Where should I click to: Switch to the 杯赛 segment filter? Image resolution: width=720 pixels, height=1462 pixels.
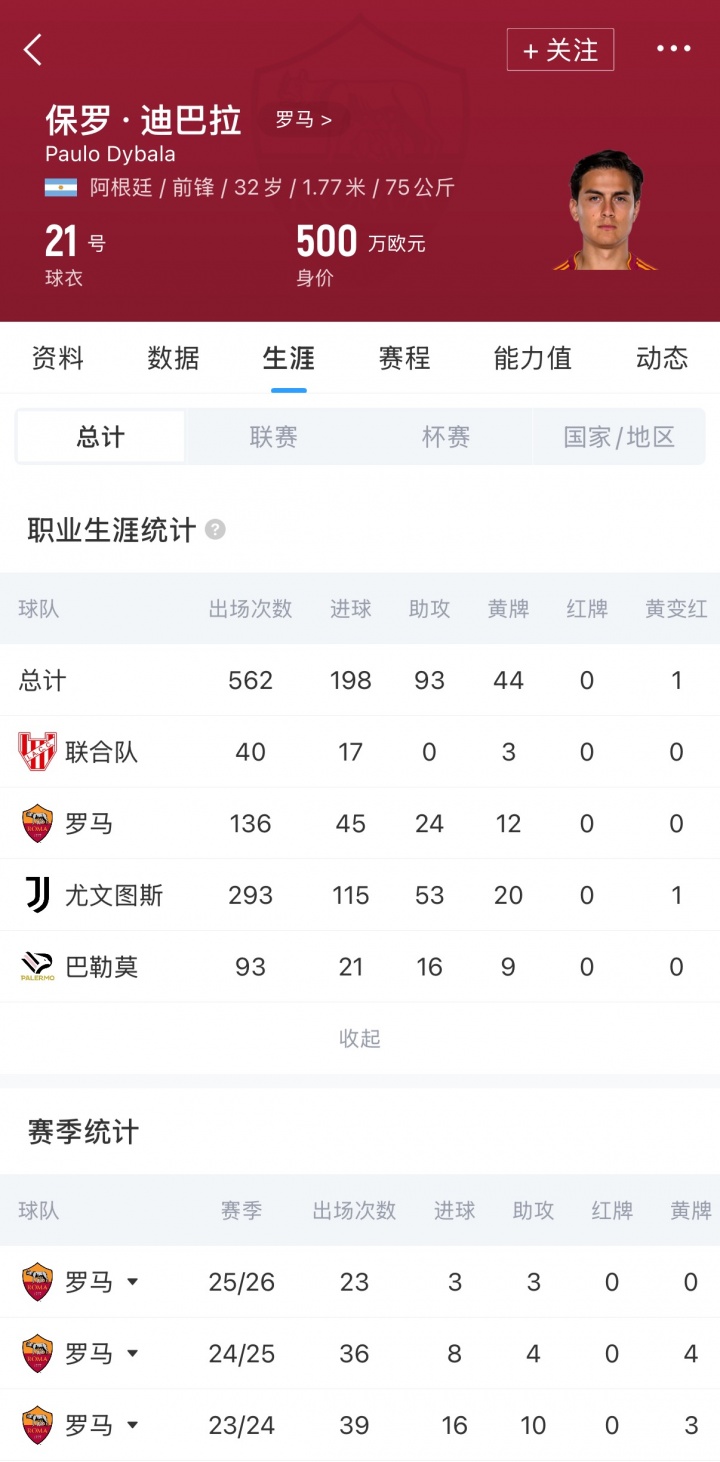(x=446, y=437)
